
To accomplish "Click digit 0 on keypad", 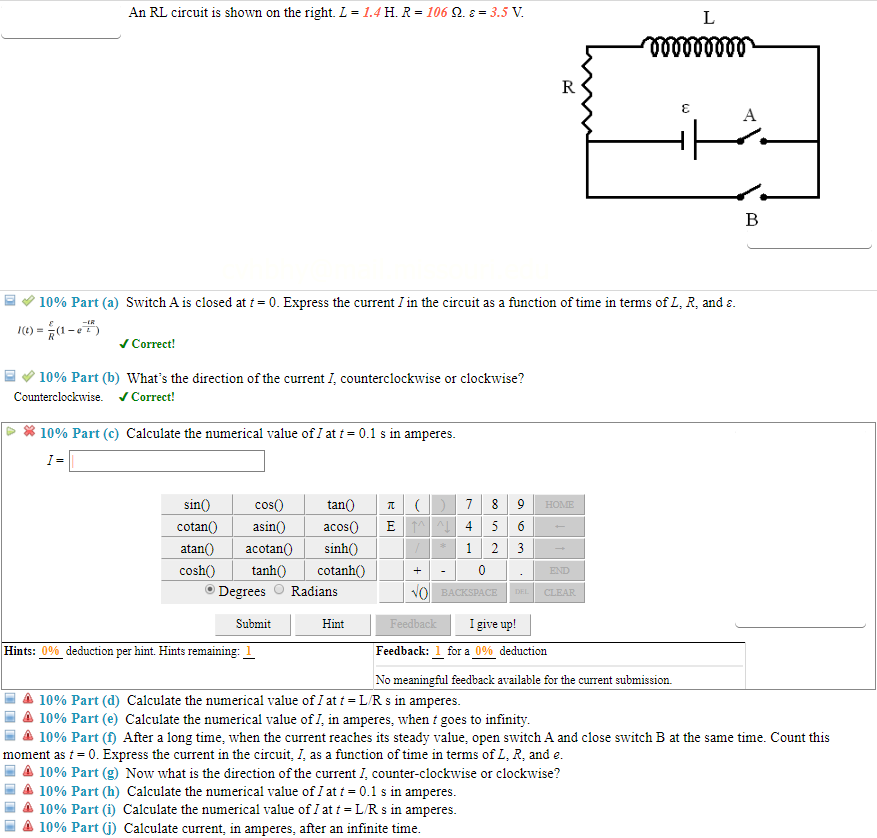I will click(x=482, y=571).
